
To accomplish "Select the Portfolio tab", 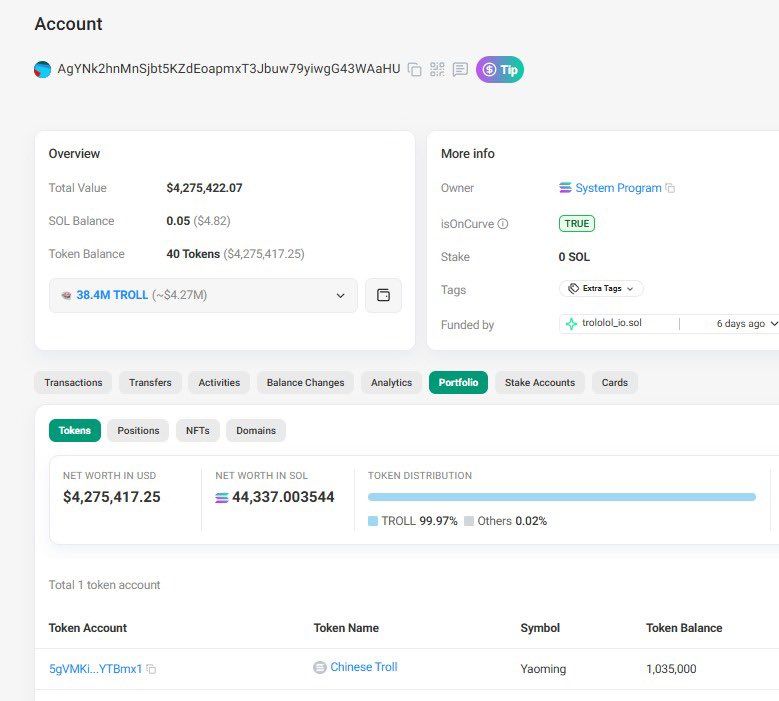I will pos(458,383).
